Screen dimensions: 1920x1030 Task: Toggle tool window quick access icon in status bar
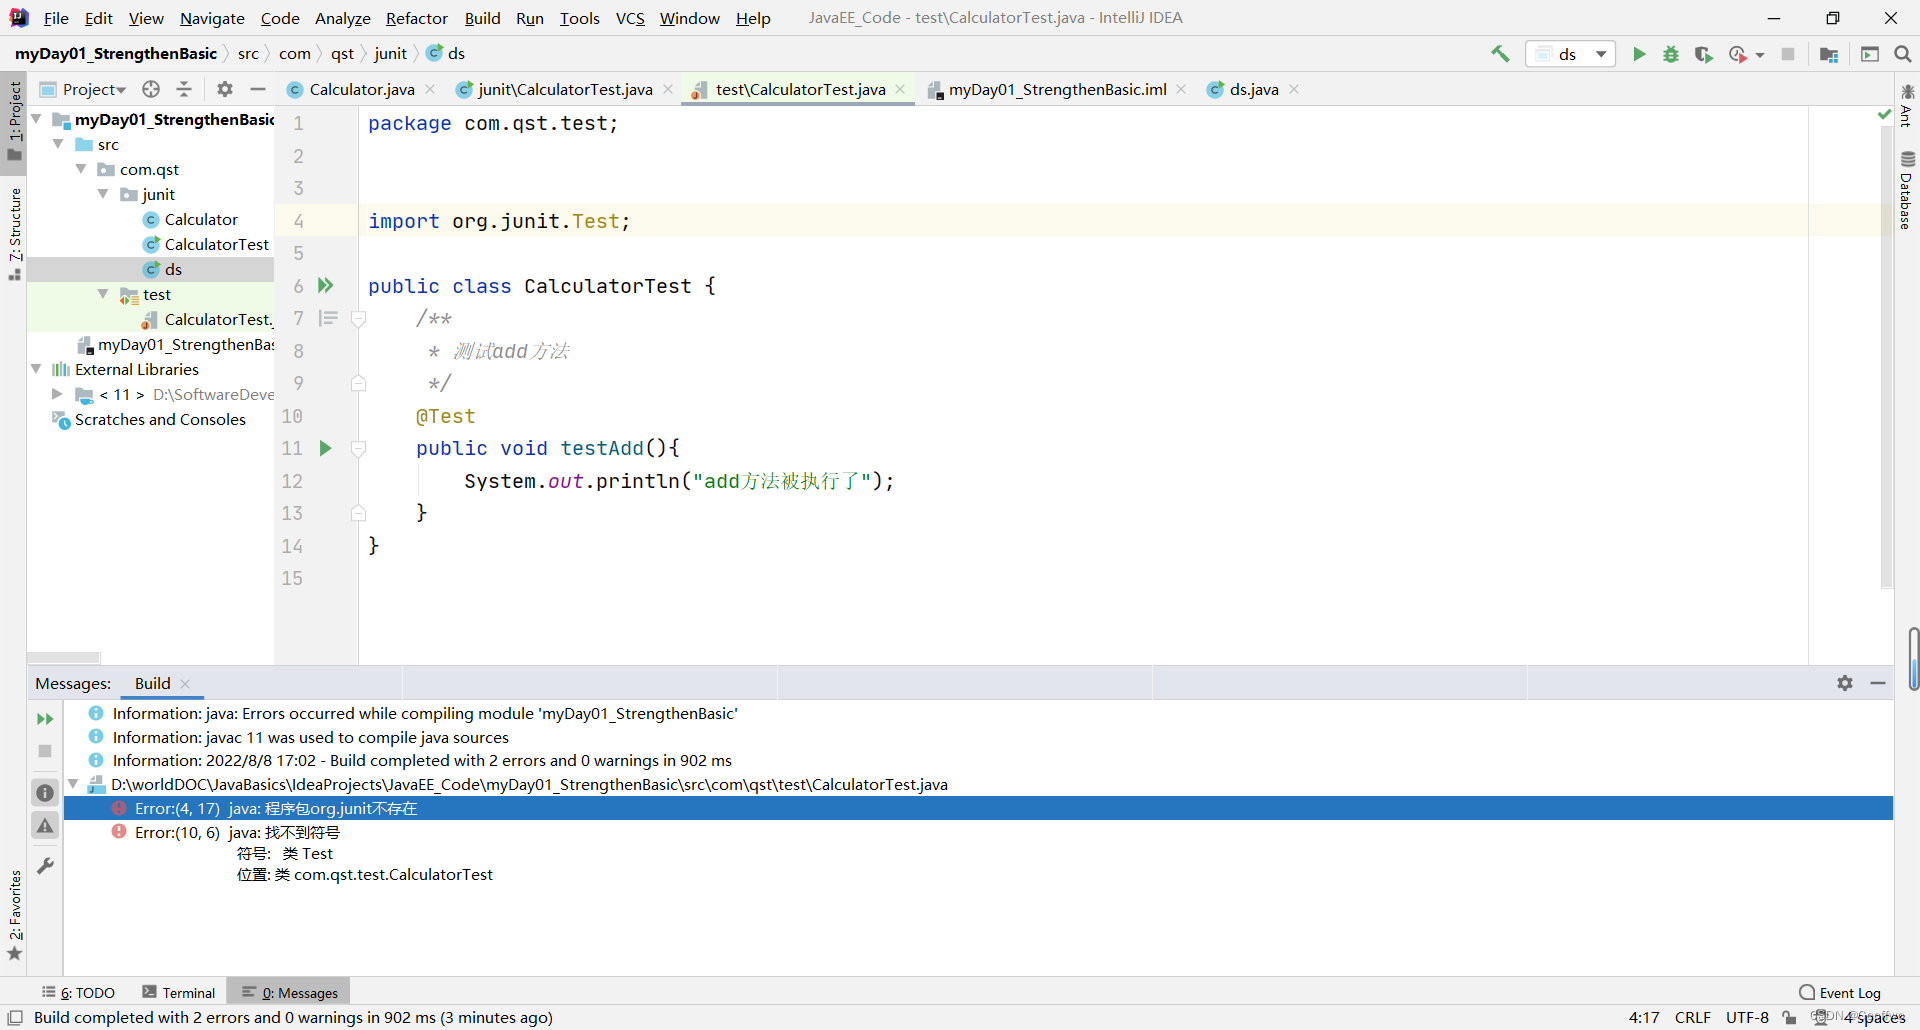pos(15,1018)
